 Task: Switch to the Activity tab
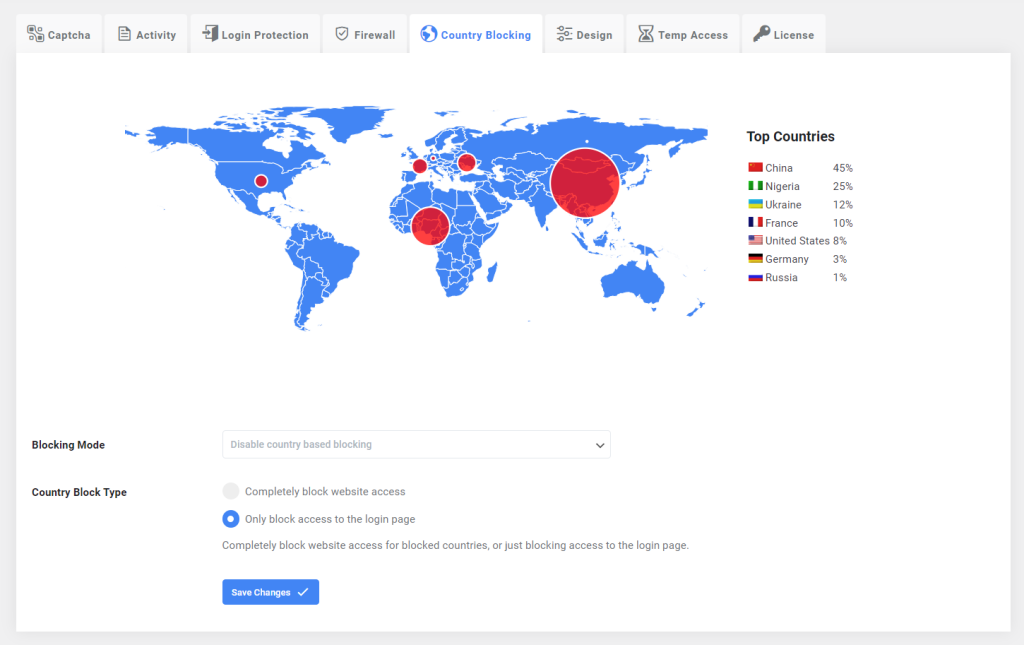coord(146,33)
